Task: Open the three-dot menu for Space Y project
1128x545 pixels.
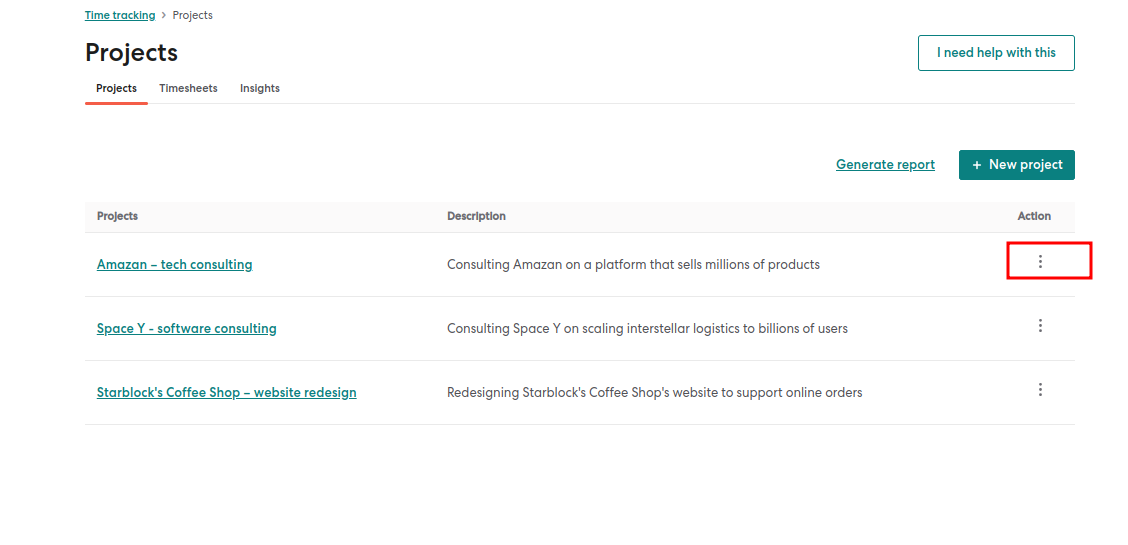Action: click(1040, 326)
